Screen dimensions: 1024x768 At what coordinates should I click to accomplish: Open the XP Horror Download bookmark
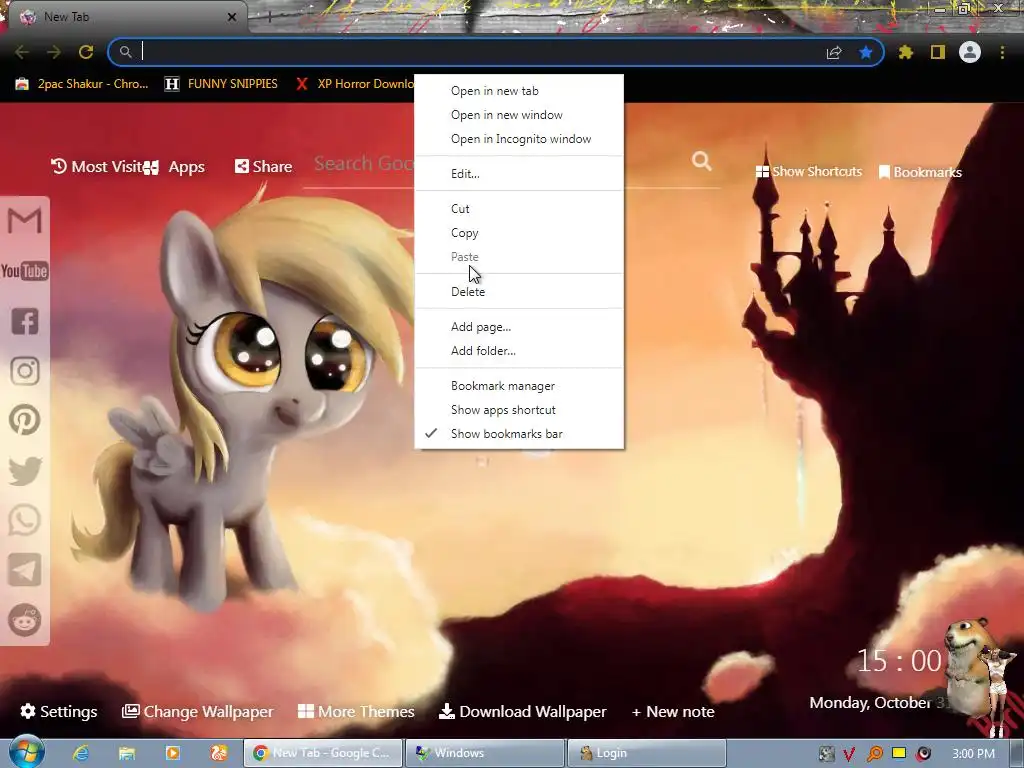point(353,84)
